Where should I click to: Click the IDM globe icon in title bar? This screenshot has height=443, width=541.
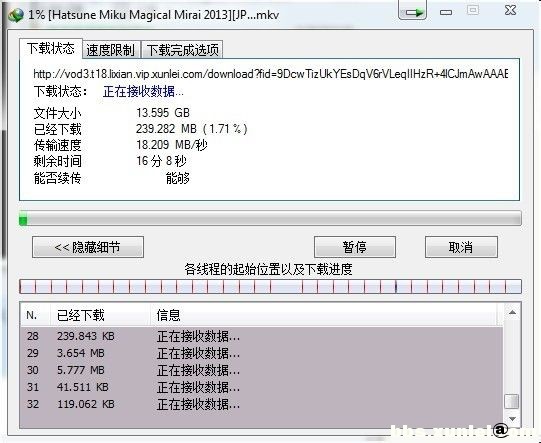coord(16,14)
